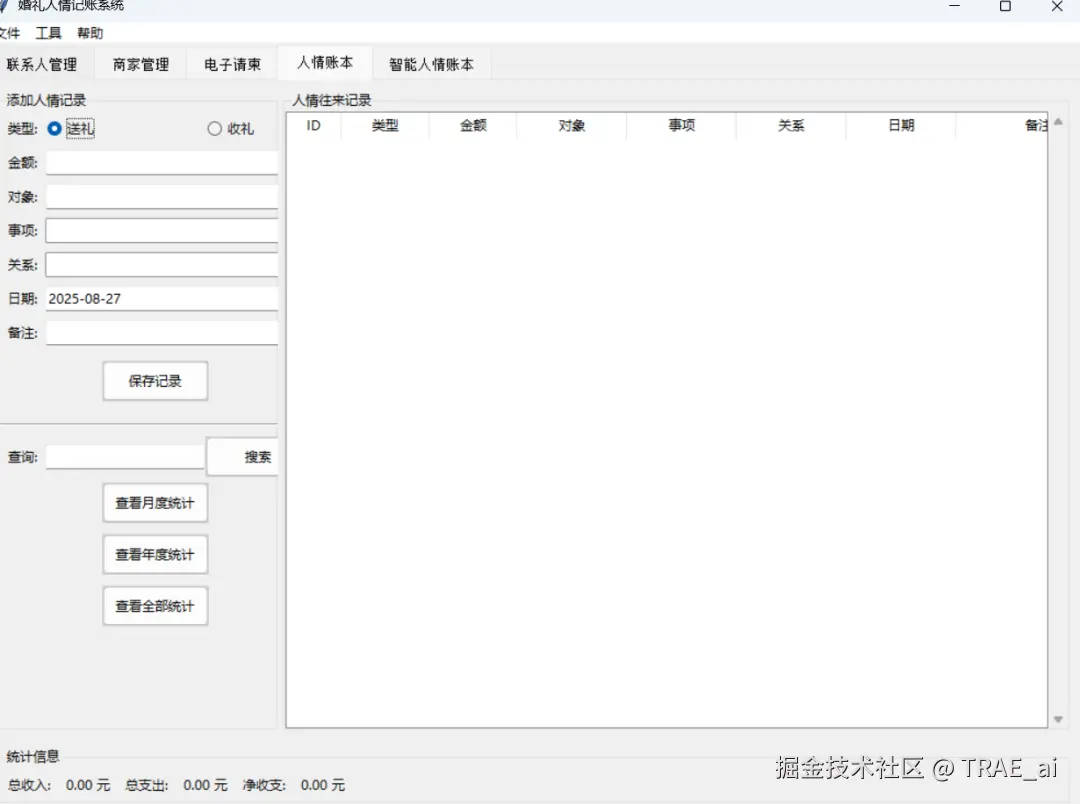Switch to the 智能人情账本 tab
Screen dimensions: 1080x804
(x=431, y=65)
